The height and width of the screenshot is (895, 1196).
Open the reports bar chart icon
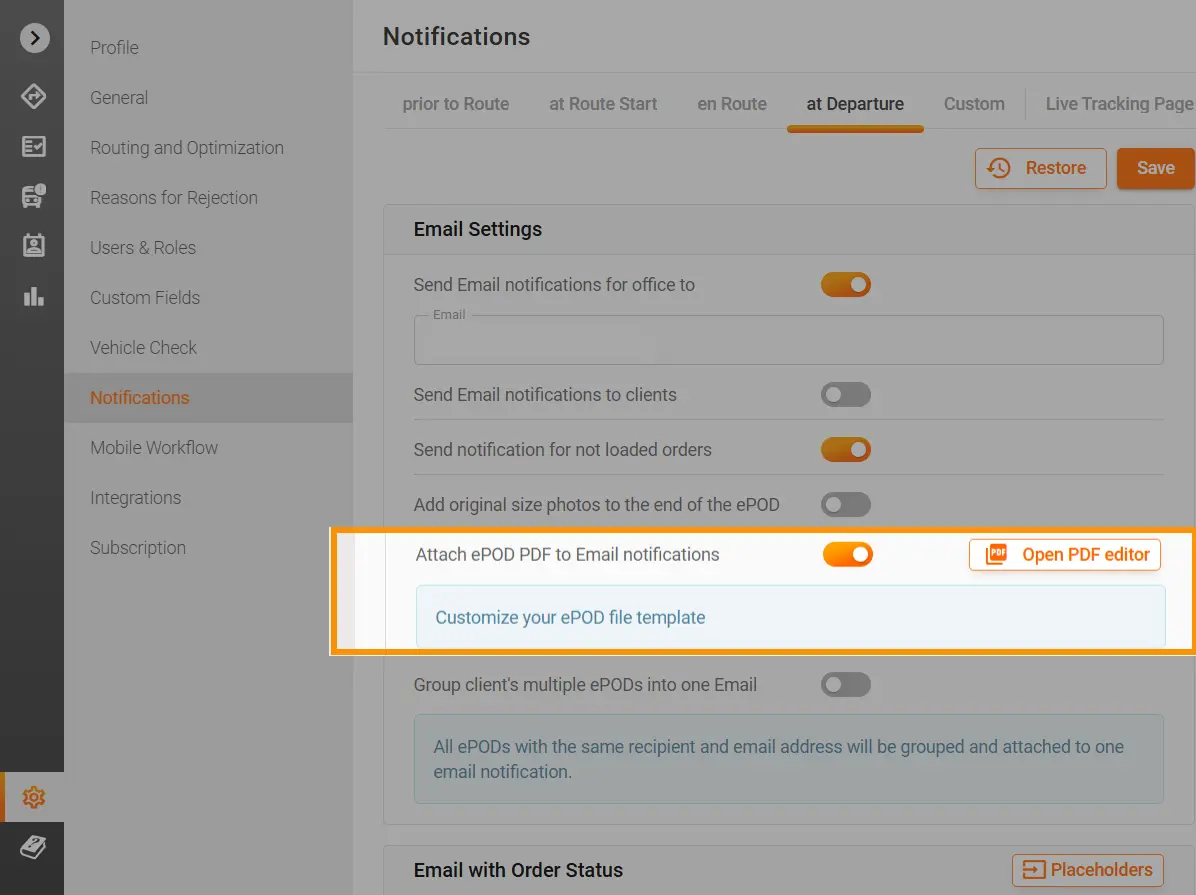pos(34,296)
